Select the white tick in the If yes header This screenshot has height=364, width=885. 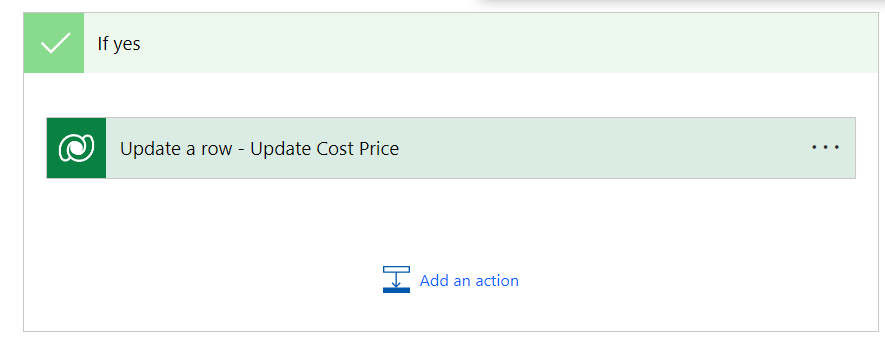tap(55, 43)
